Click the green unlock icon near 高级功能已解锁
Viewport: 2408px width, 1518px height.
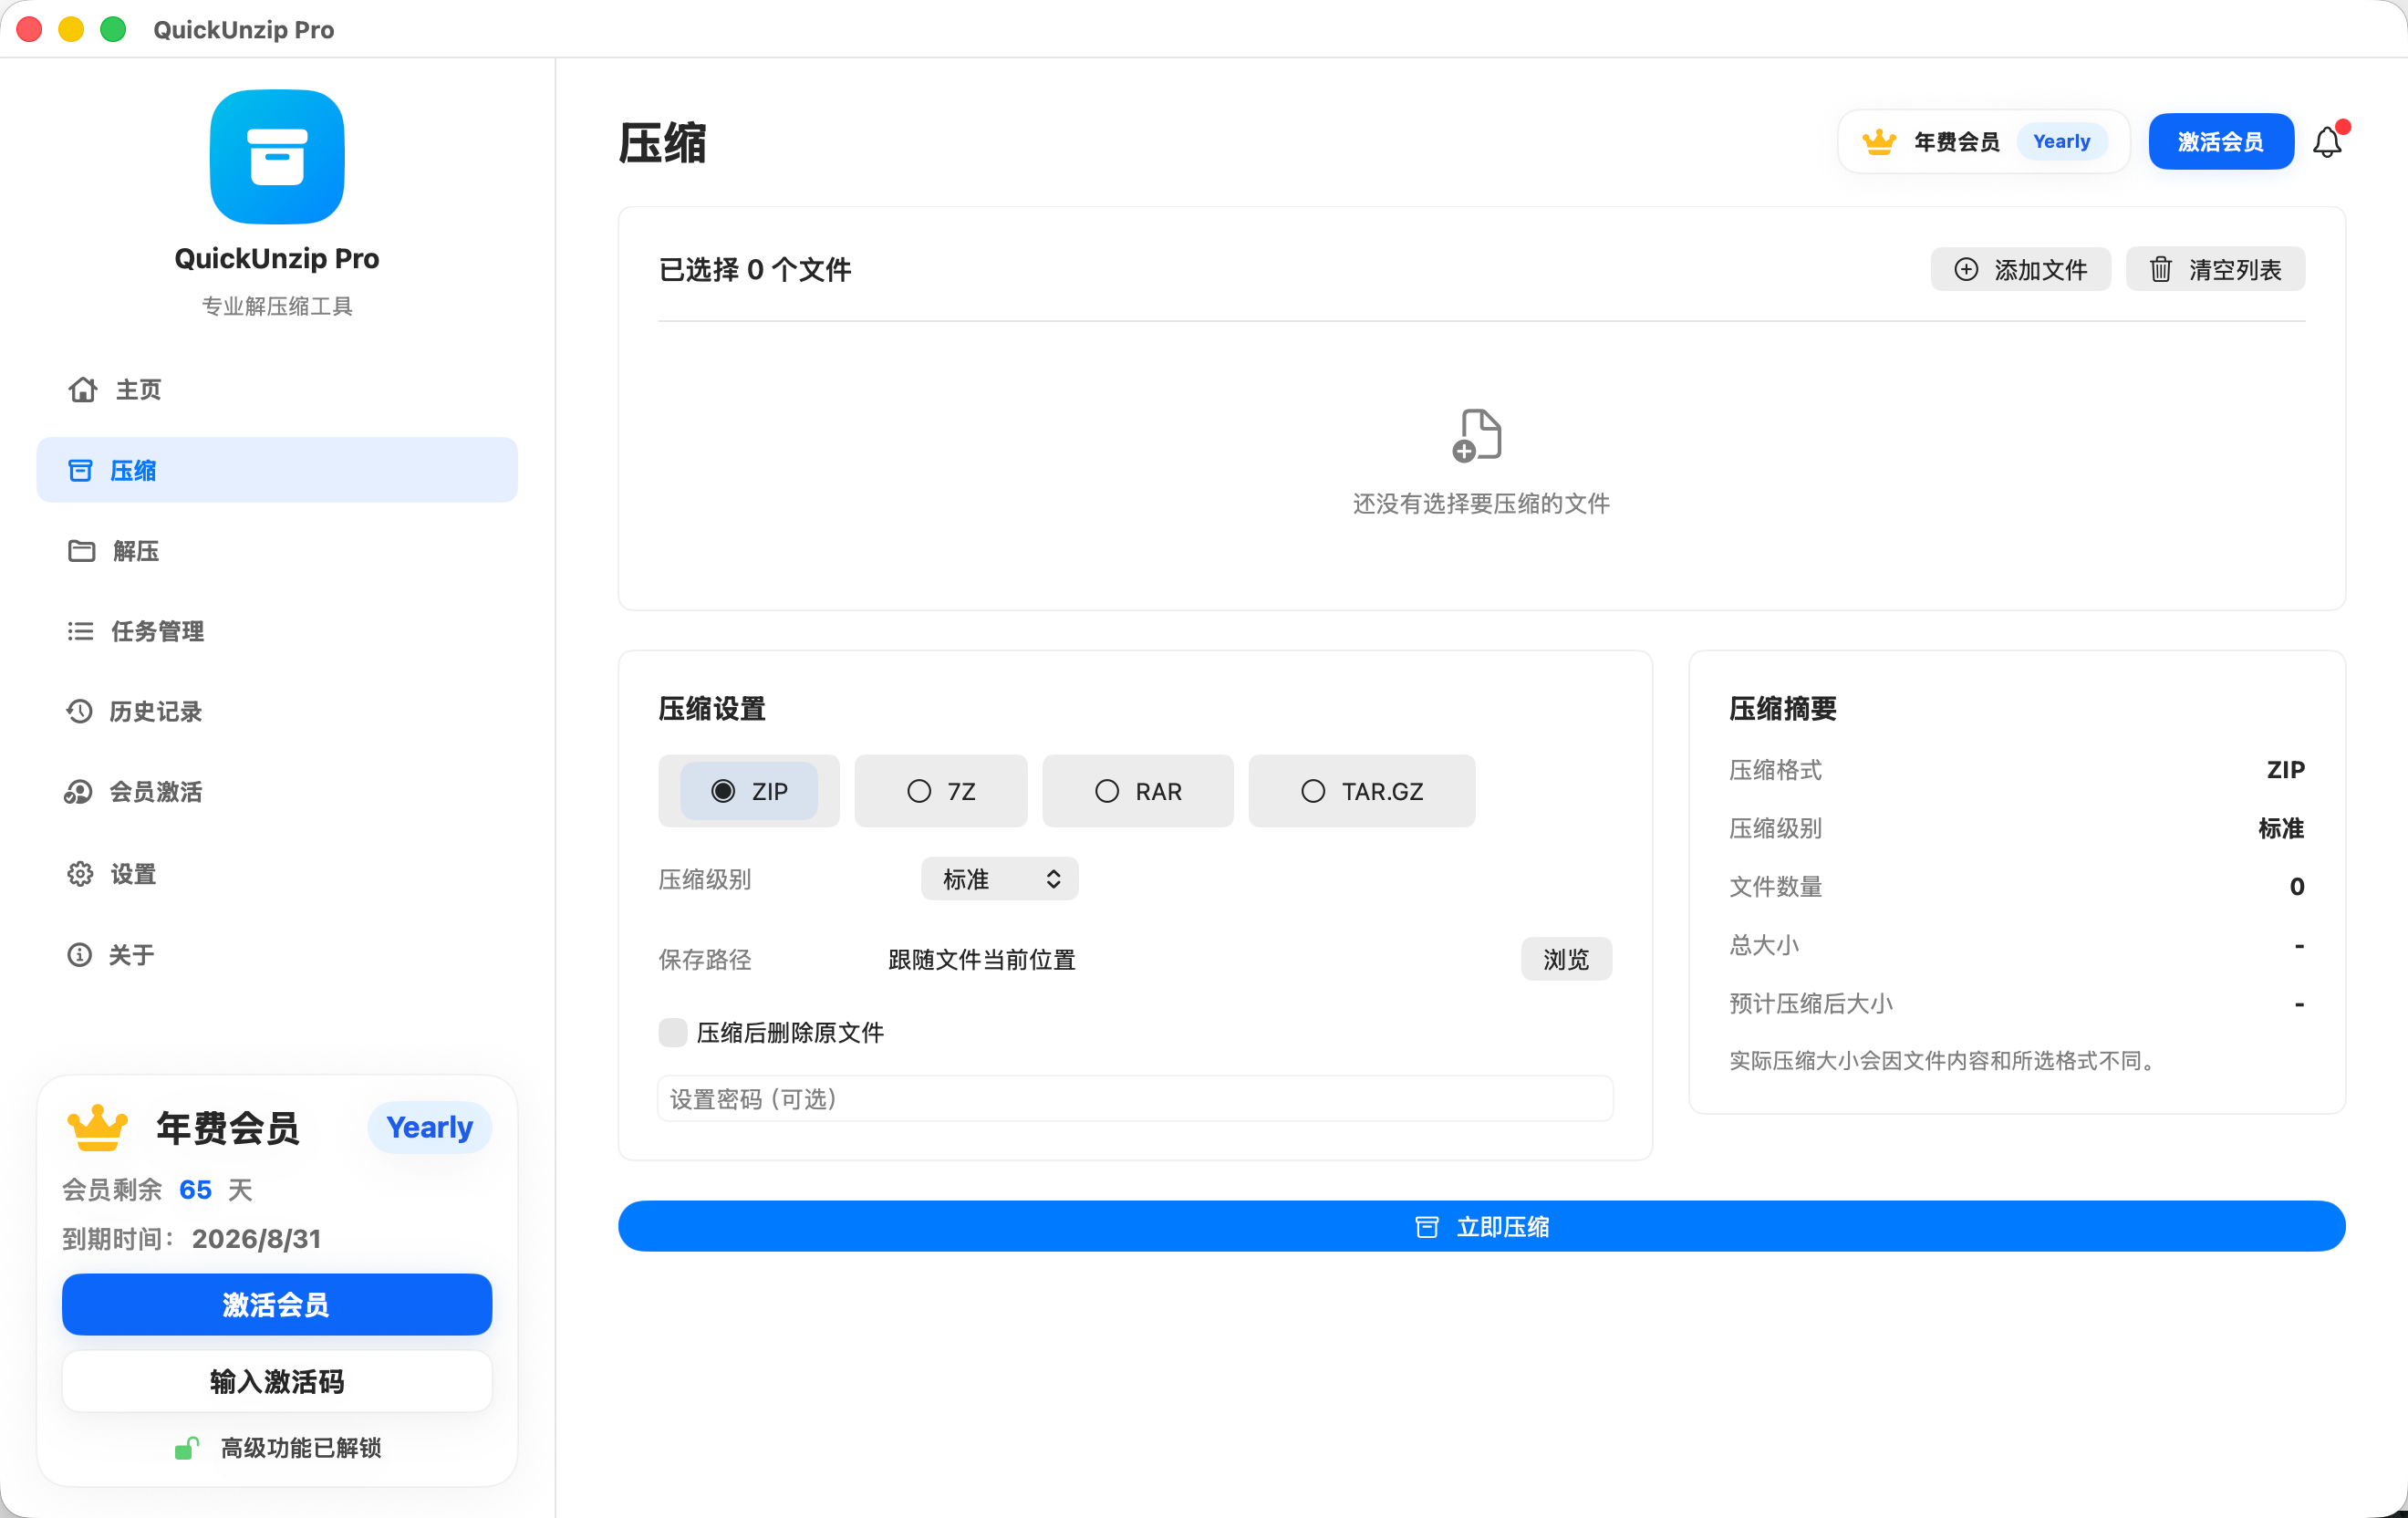pyautogui.click(x=187, y=1448)
